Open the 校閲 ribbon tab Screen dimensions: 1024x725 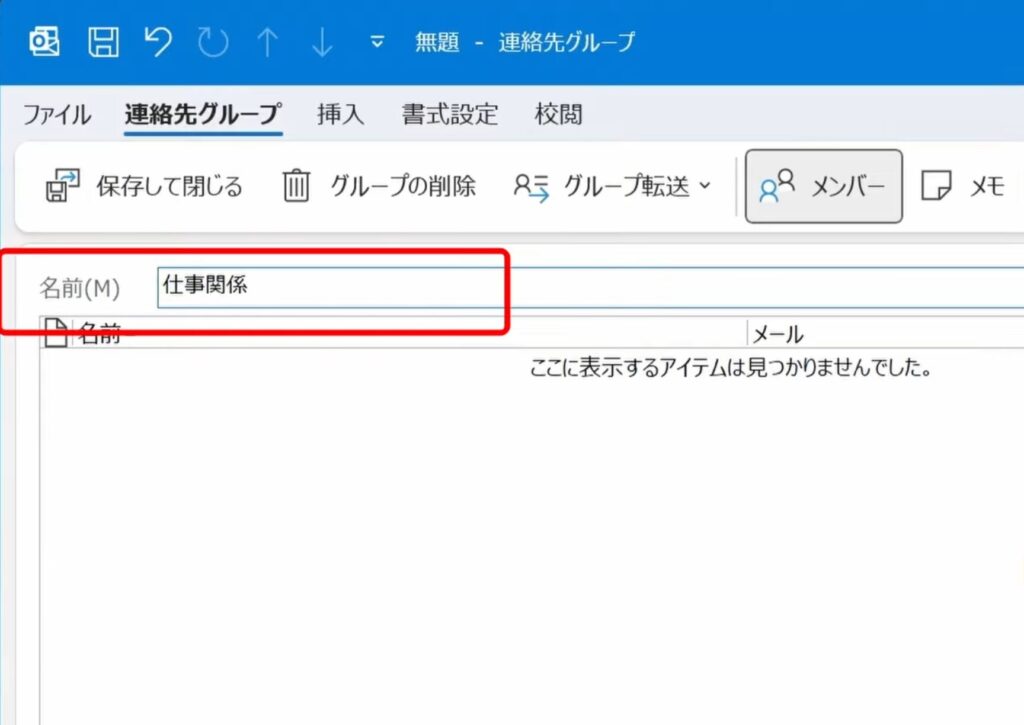(560, 114)
